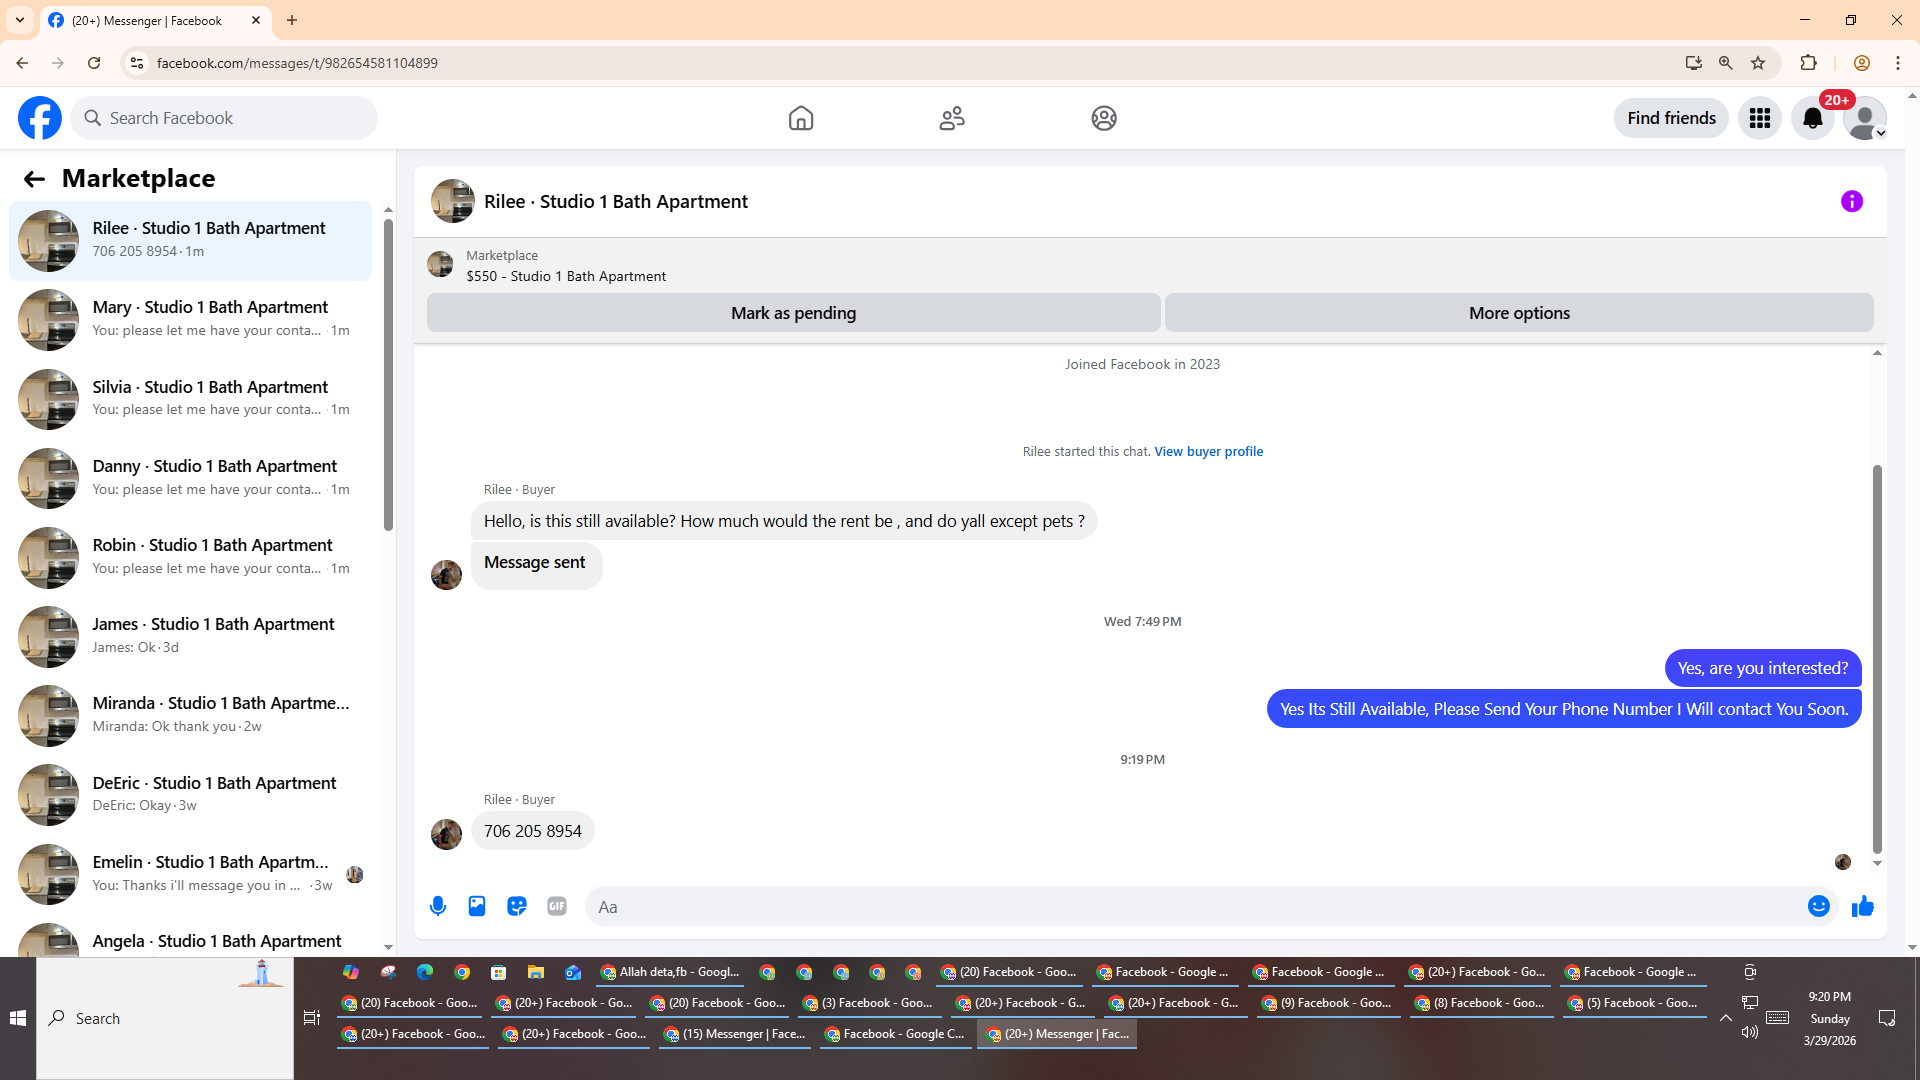Open the emoji picker
Viewport: 1920px width, 1080px height.
(1819, 906)
